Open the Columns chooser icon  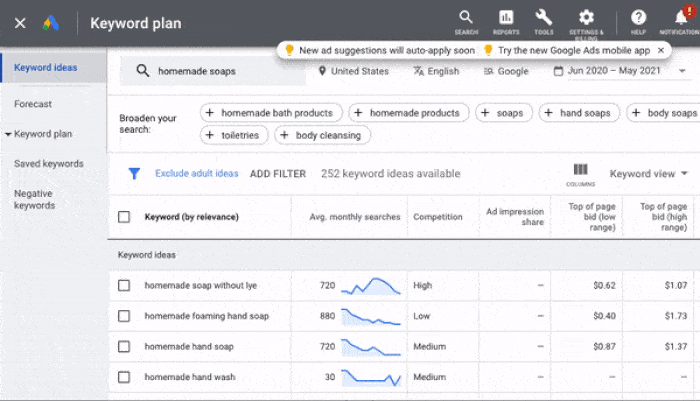pyautogui.click(x=580, y=170)
